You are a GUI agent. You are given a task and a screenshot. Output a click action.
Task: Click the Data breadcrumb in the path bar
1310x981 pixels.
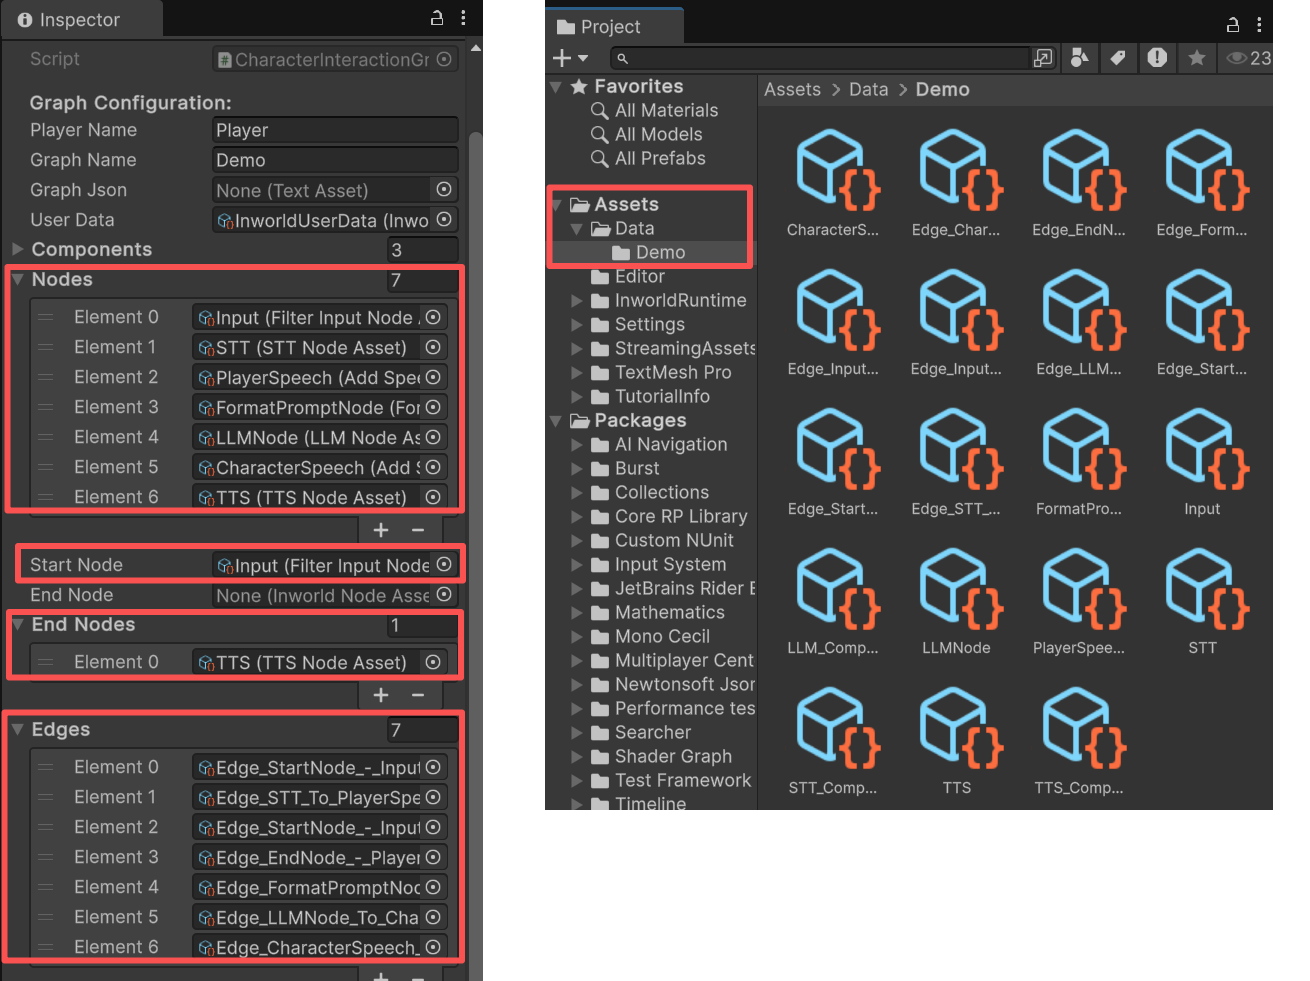pyautogui.click(x=868, y=89)
